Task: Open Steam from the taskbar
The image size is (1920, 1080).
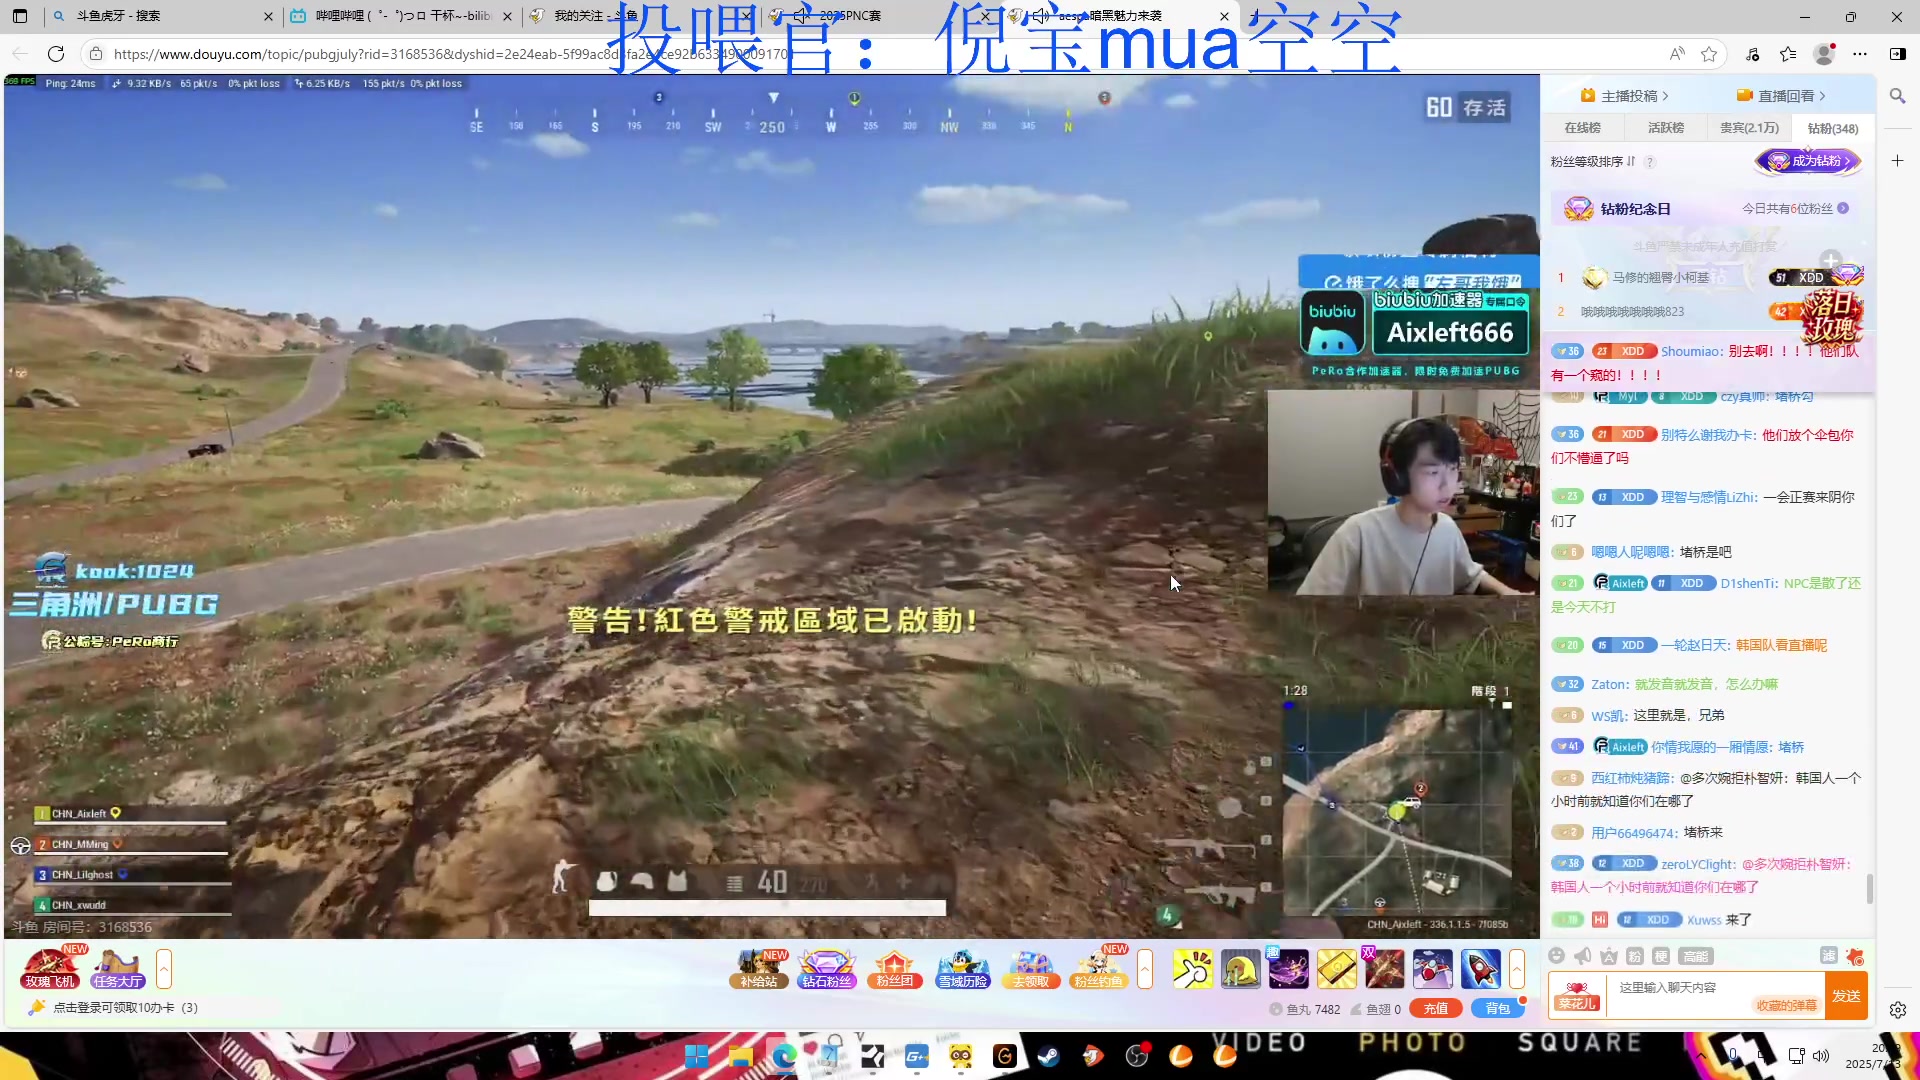Action: 1048,1056
